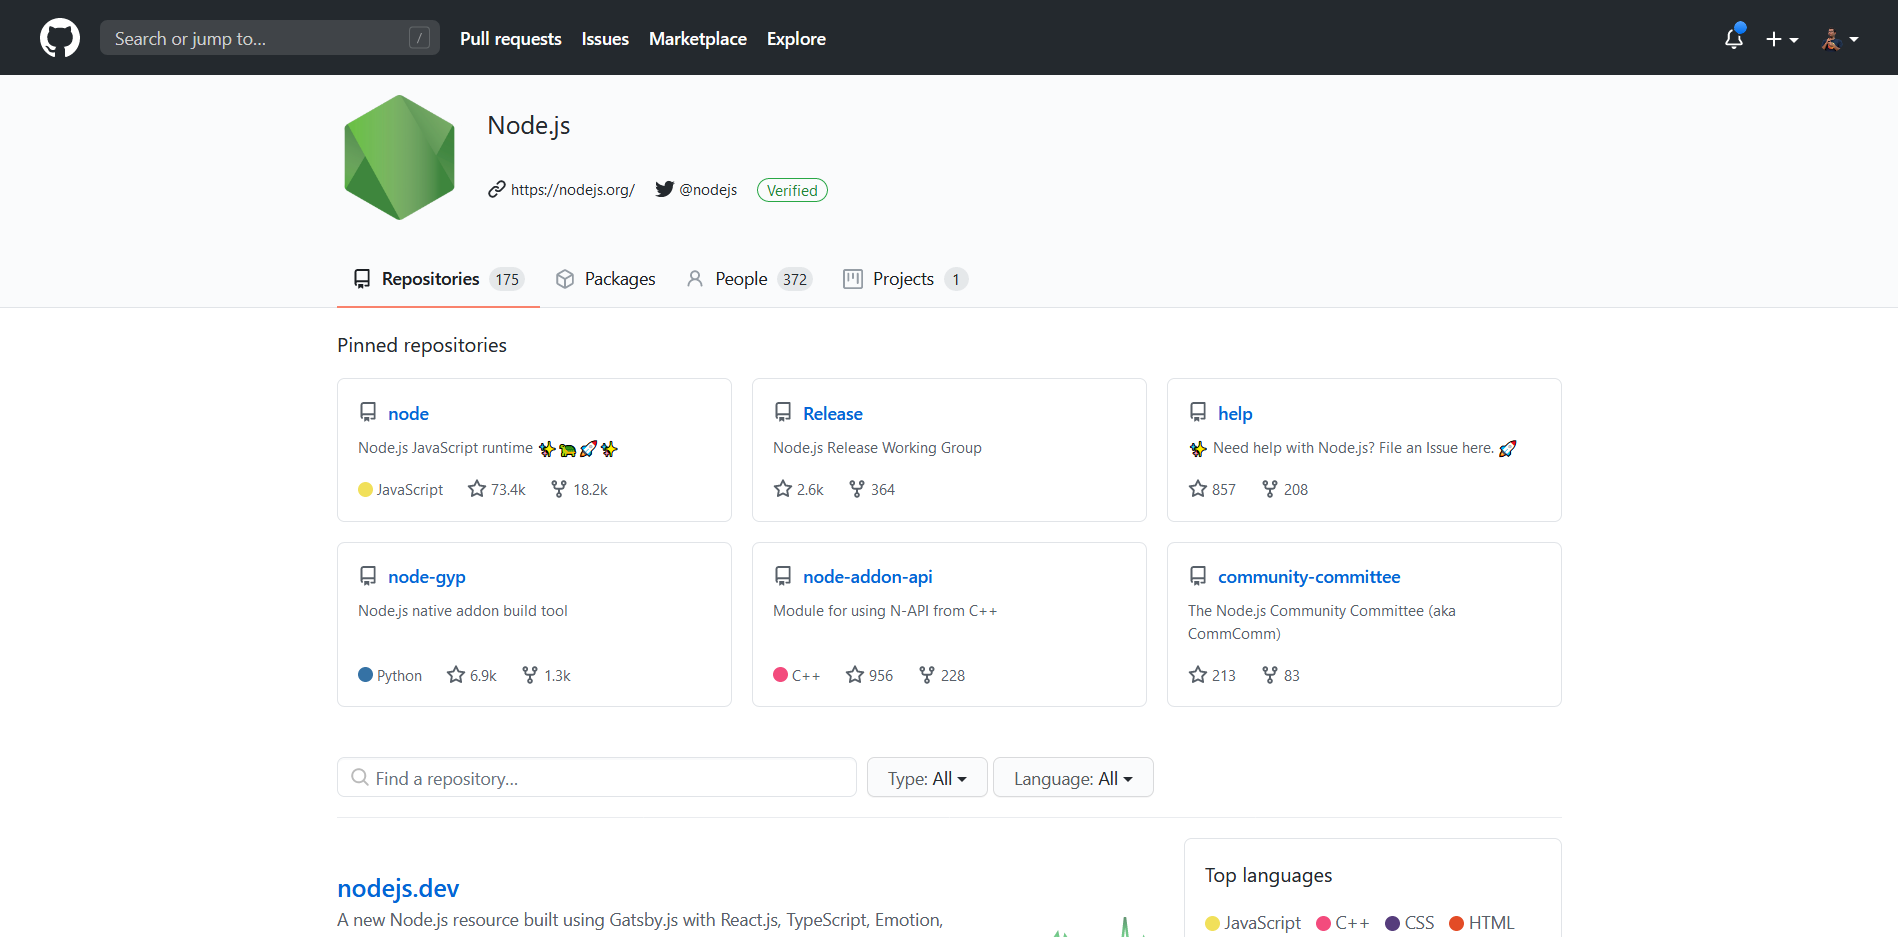1898x937 pixels.
Task: Open the Type: All dropdown
Action: click(x=927, y=777)
